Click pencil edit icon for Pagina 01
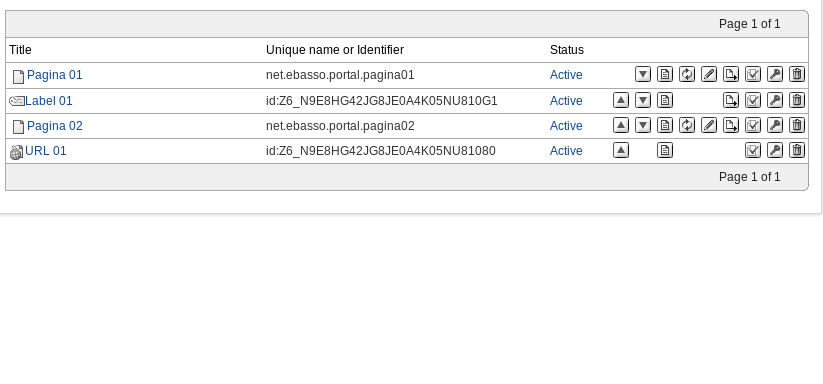Viewport: 823px width, 384px height. [x=709, y=74]
